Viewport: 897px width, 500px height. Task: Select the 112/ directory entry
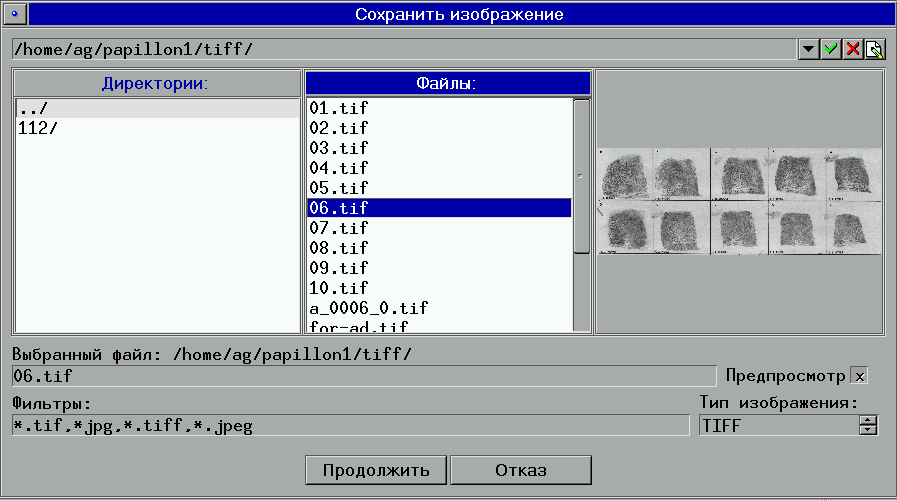click(157, 128)
